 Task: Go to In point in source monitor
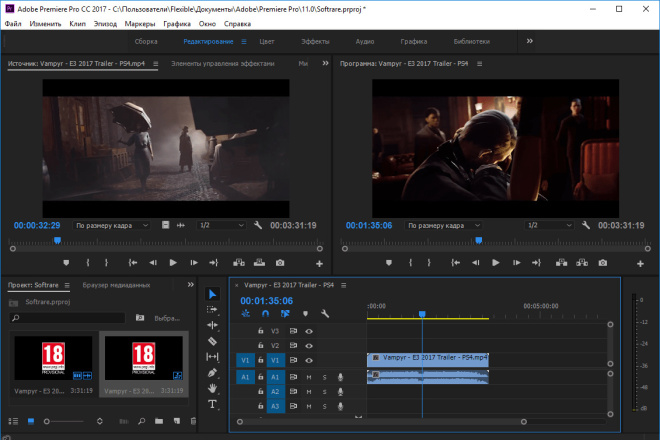(x=133, y=263)
